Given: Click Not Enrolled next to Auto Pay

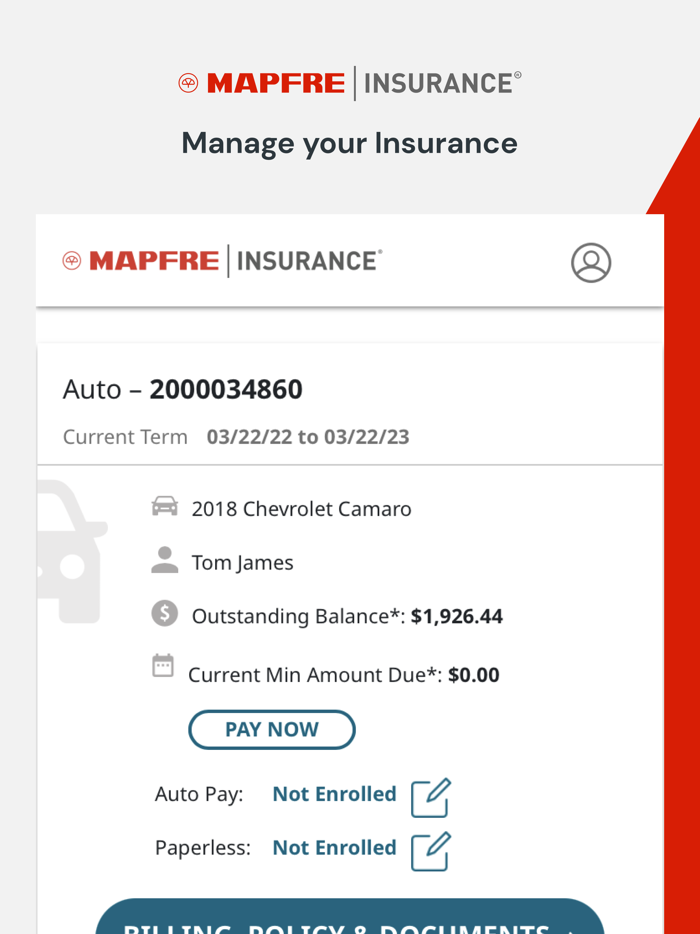Looking at the screenshot, I should [x=334, y=793].
